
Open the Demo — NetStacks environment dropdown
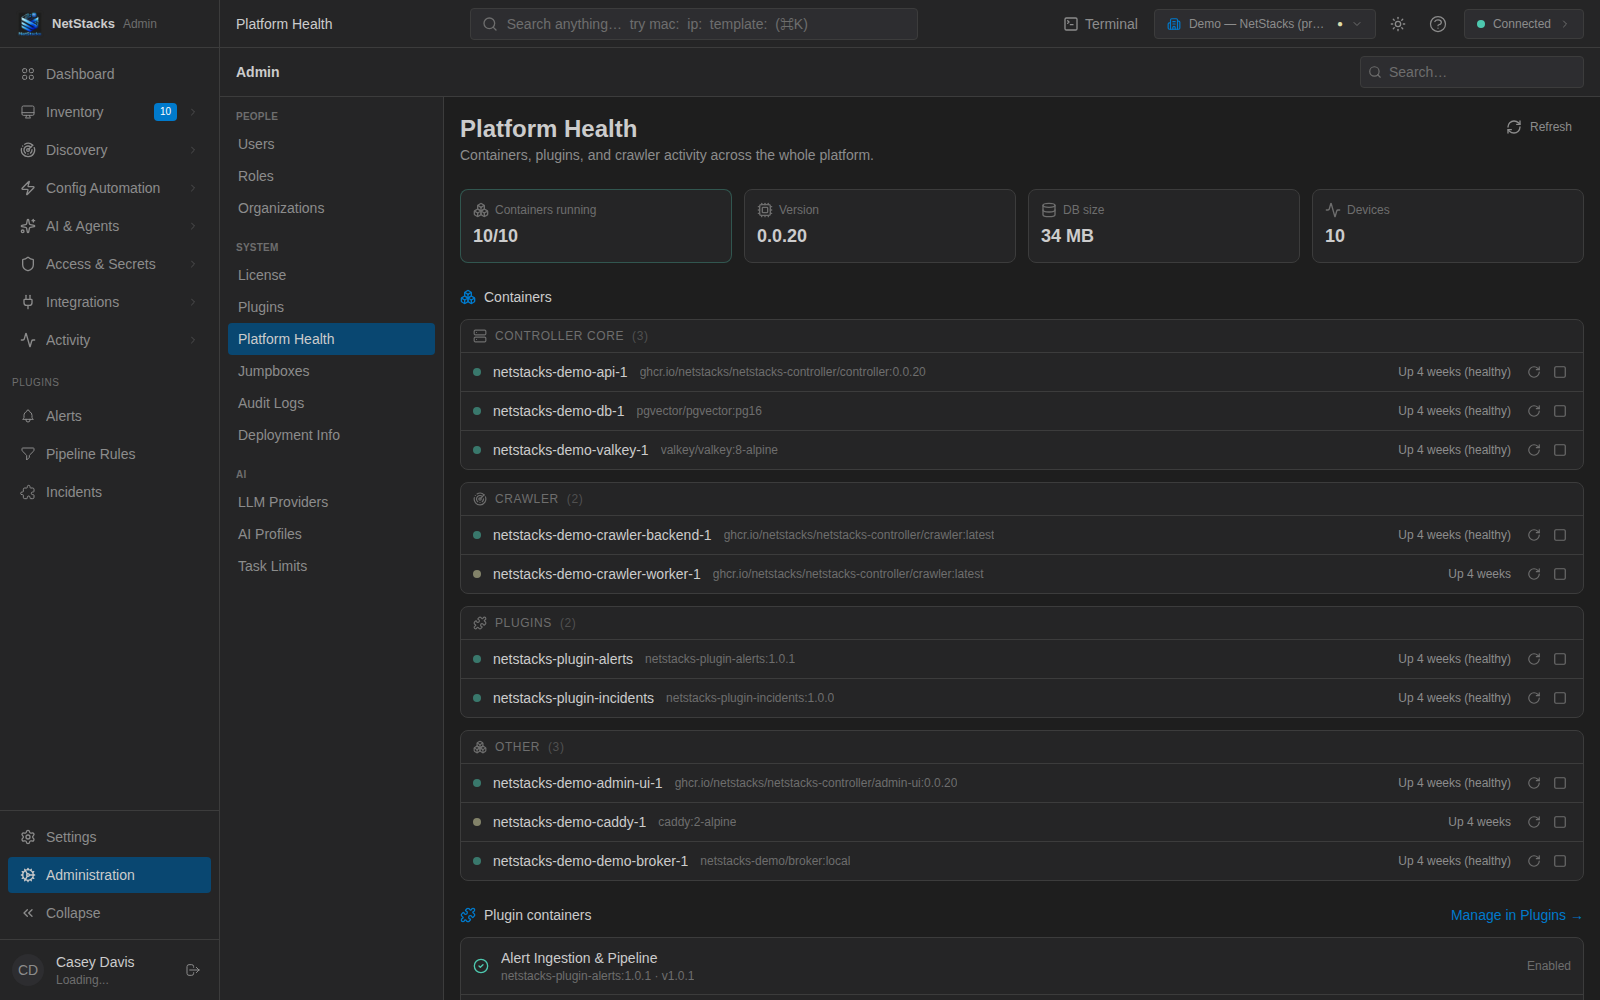click(x=1264, y=24)
